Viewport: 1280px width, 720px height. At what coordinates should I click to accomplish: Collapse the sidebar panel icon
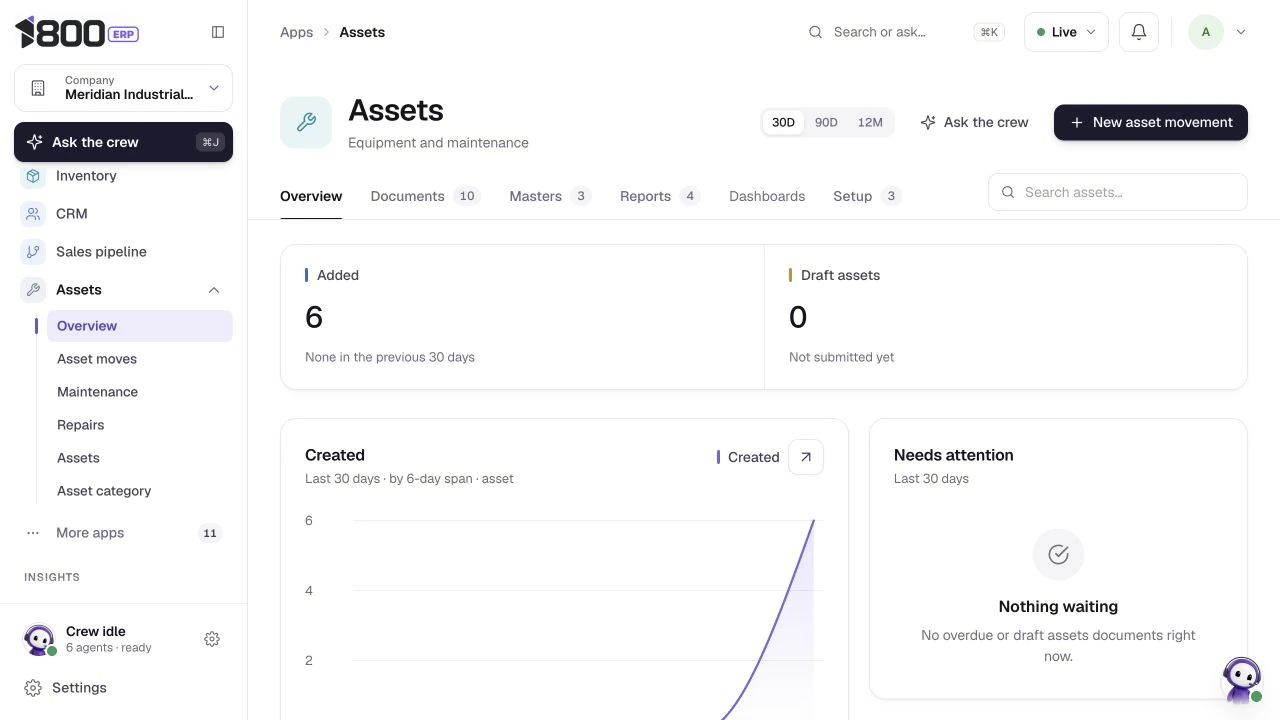coord(218,32)
